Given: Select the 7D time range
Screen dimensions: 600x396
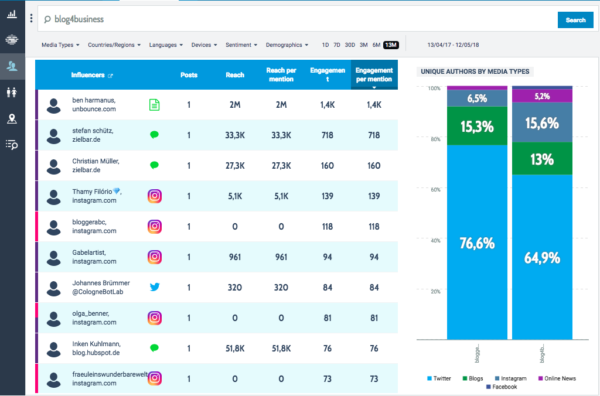Looking at the screenshot, I should tap(337, 45).
